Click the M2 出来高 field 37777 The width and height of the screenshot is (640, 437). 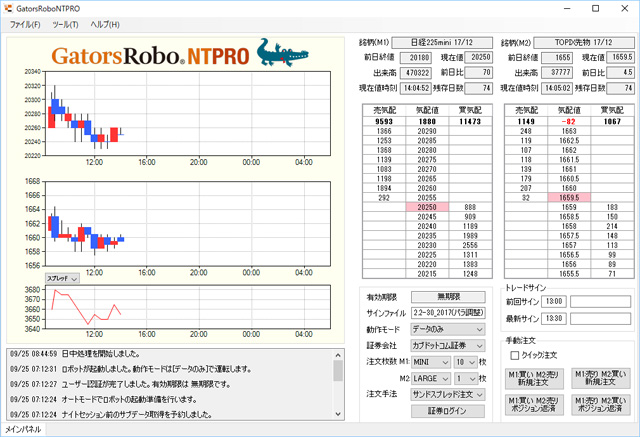pos(557,73)
